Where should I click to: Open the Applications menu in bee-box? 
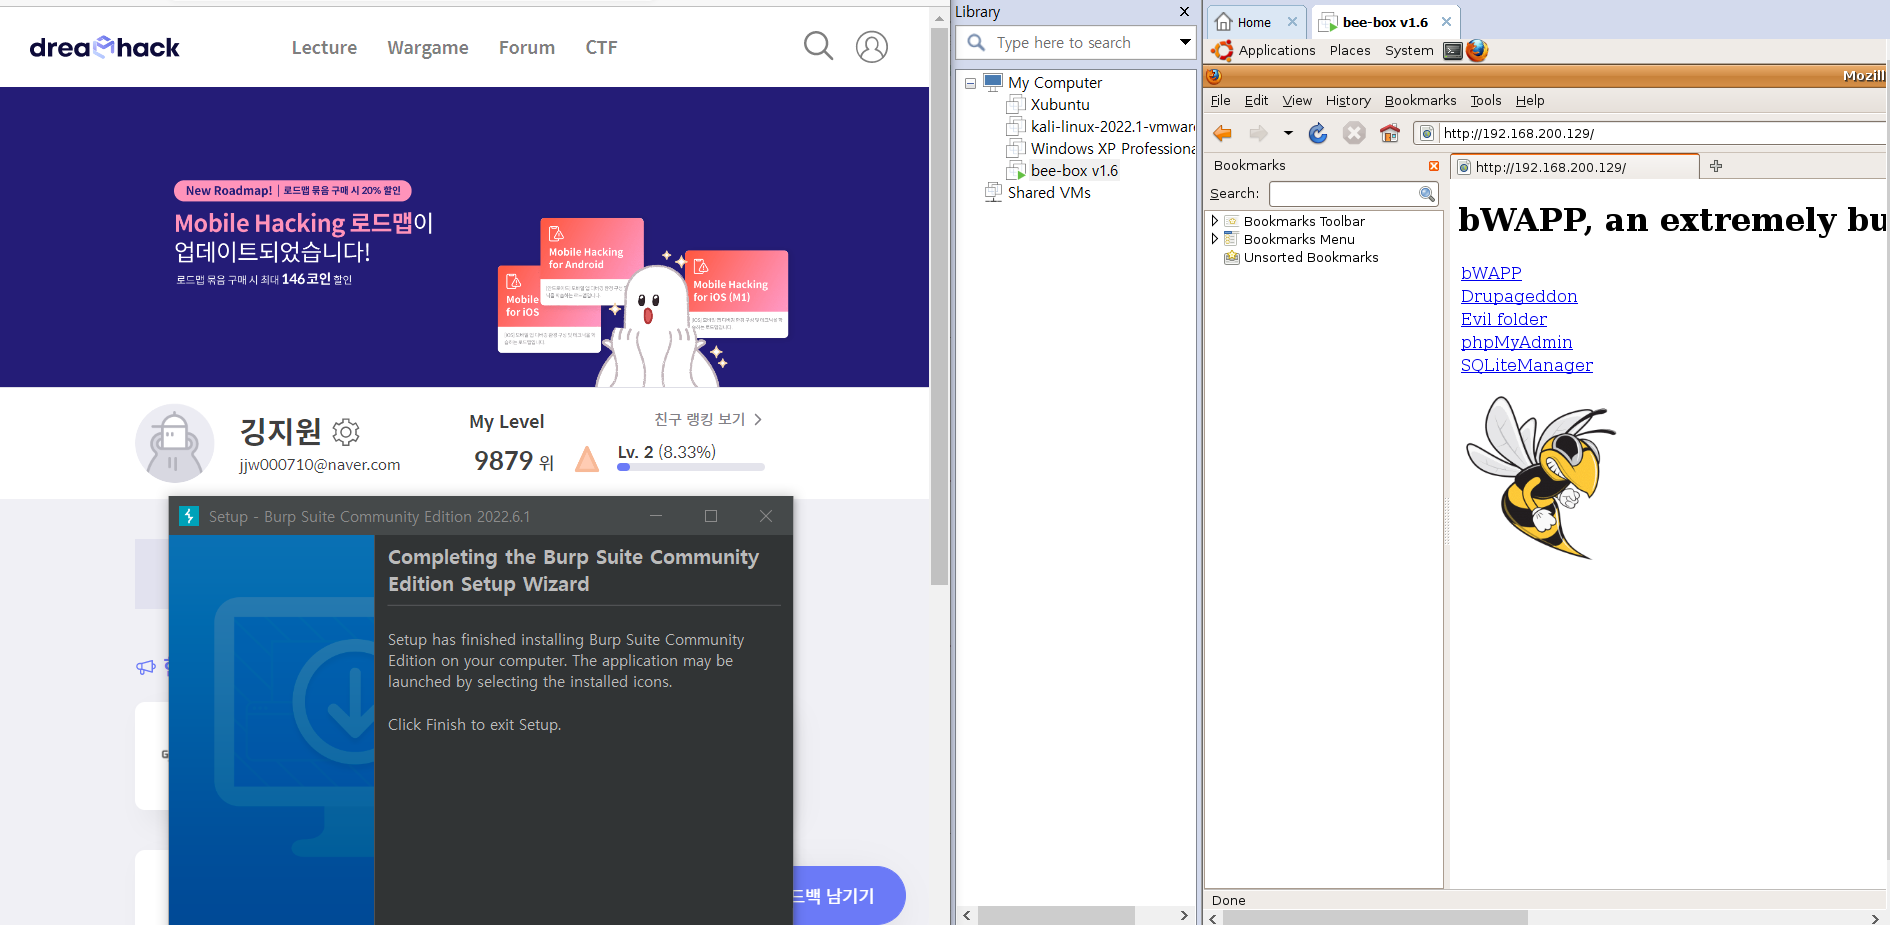[1277, 50]
